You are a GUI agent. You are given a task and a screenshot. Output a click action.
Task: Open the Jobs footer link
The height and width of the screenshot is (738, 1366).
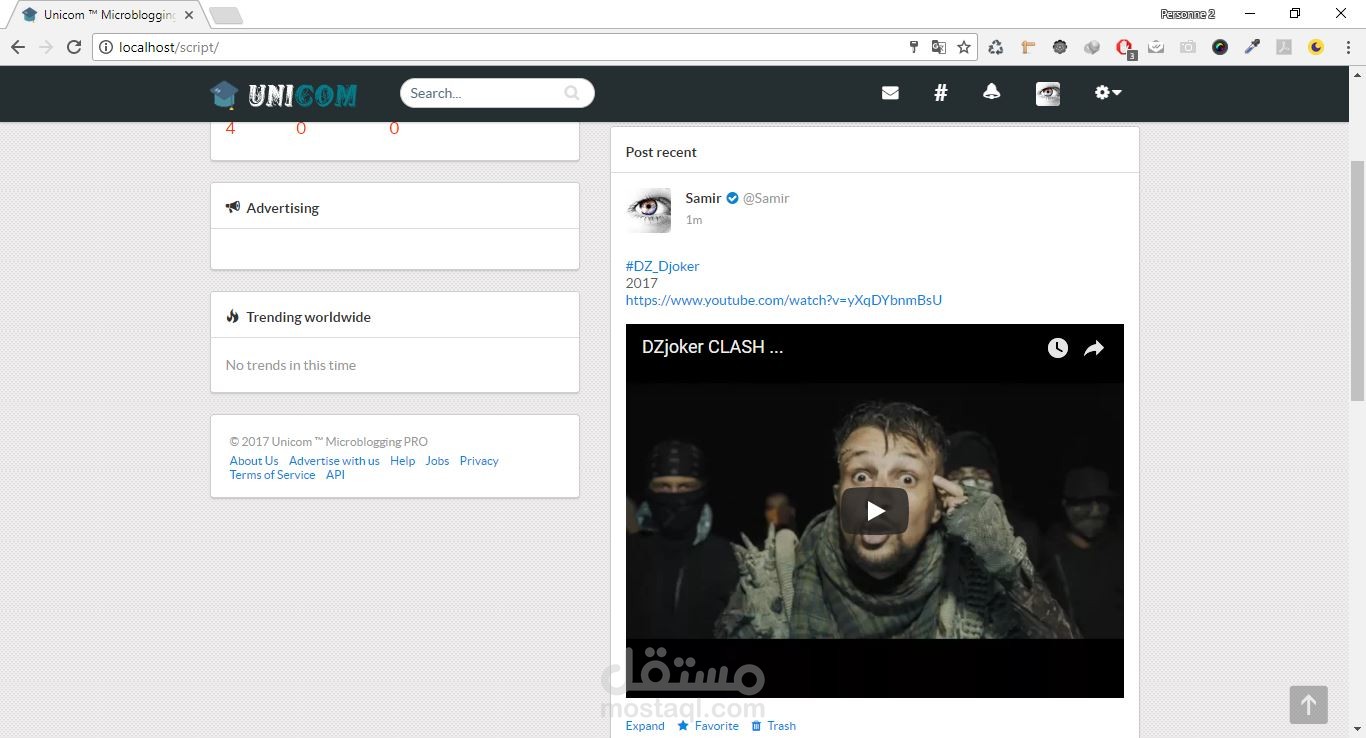point(437,461)
